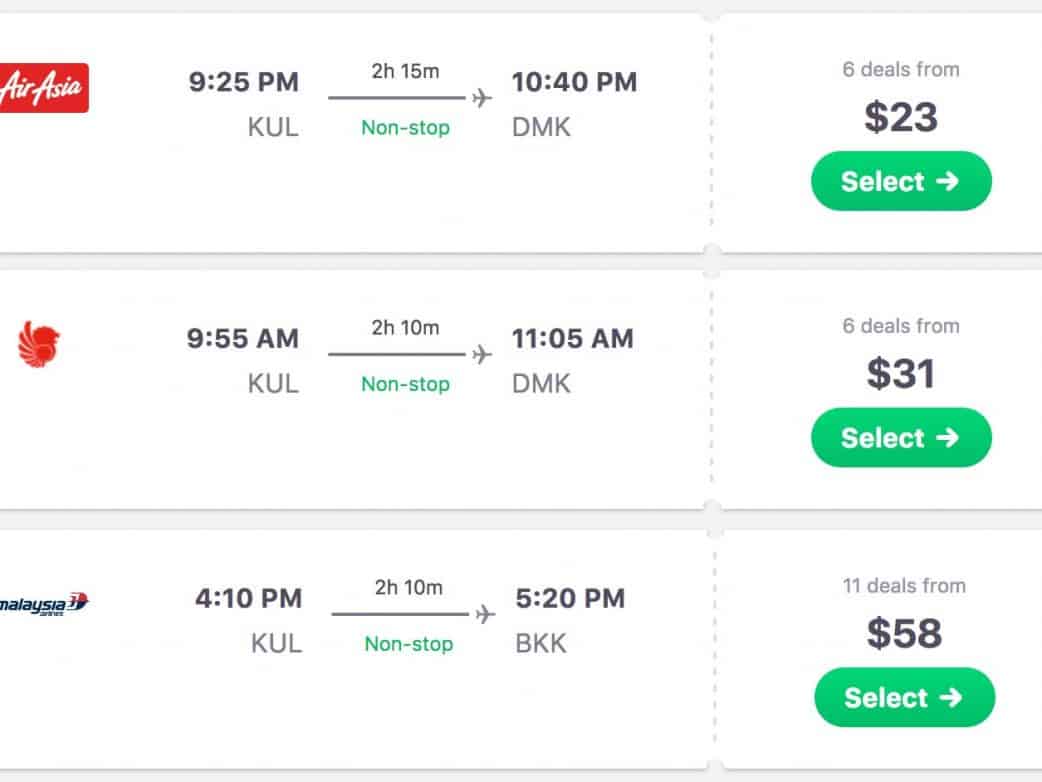Image resolution: width=1042 pixels, height=782 pixels.
Task: Click the 9:55 AM departure time
Action: click(243, 338)
